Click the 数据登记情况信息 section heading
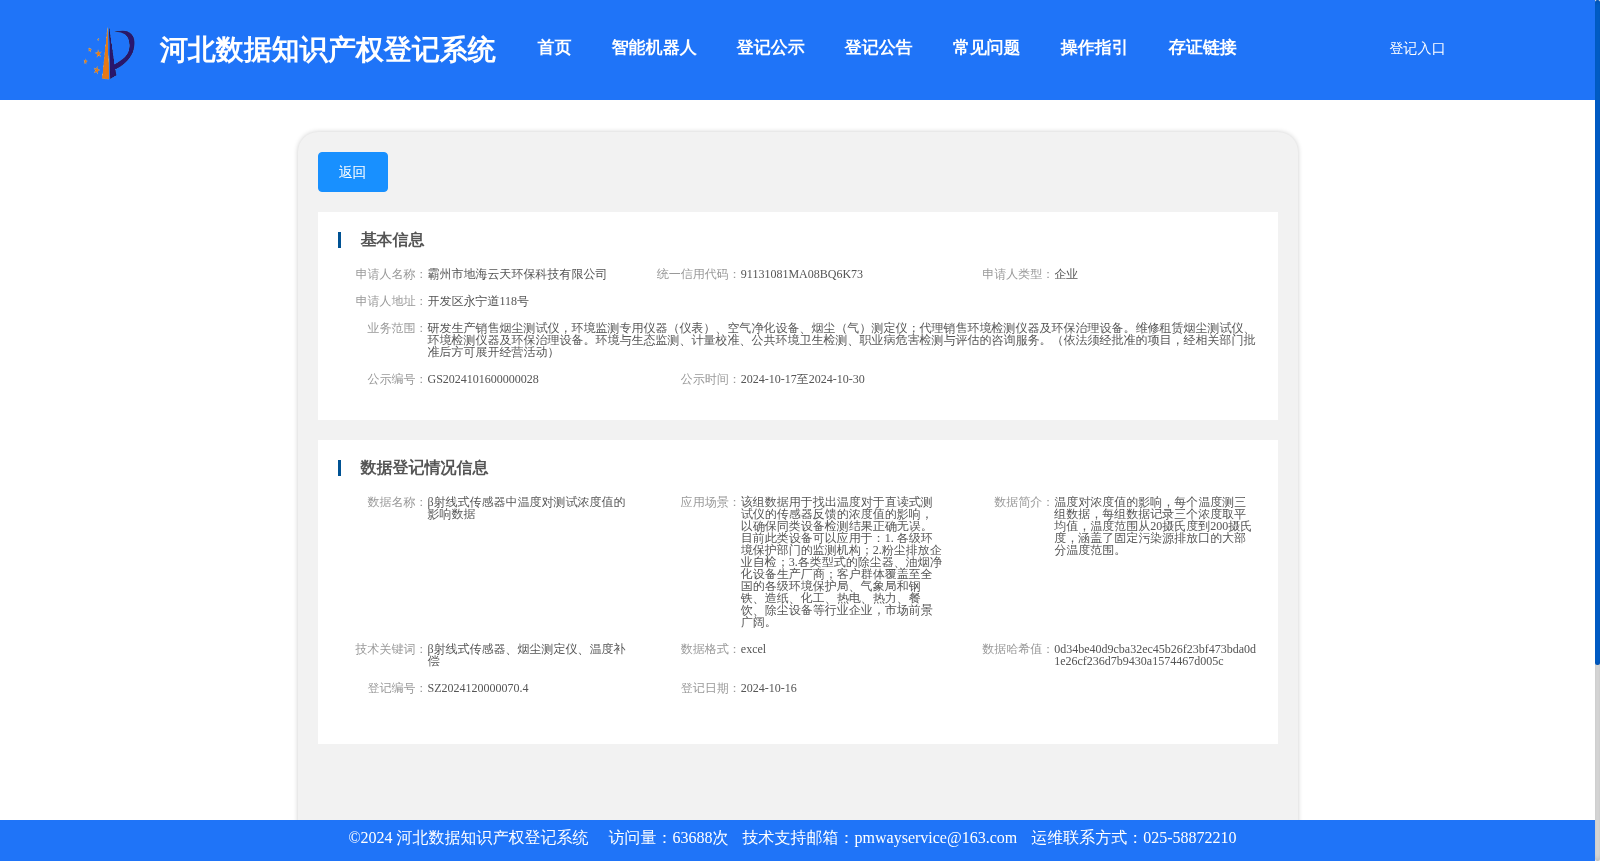1600x861 pixels. (424, 468)
